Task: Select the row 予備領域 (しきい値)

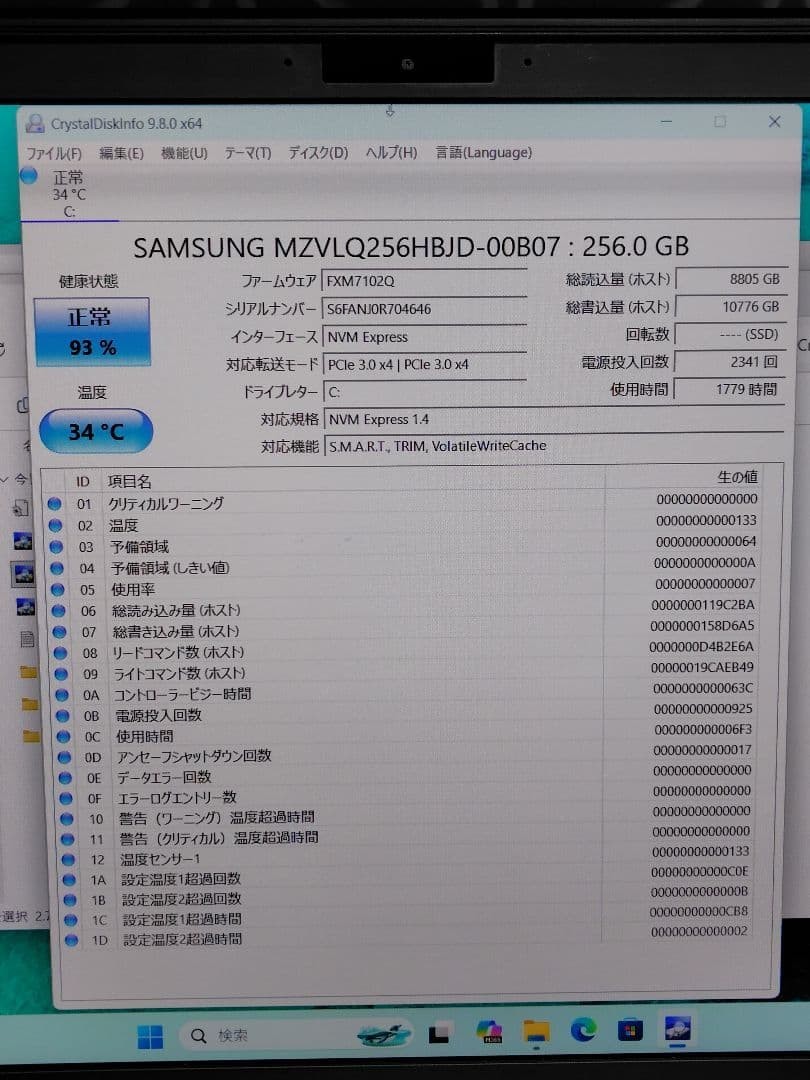Action: (403, 566)
